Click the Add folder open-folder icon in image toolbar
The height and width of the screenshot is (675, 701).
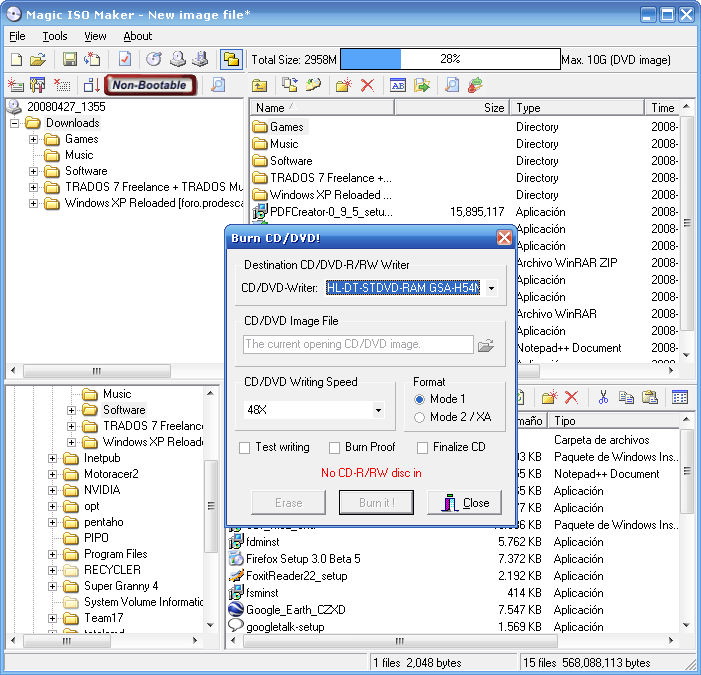(313, 85)
